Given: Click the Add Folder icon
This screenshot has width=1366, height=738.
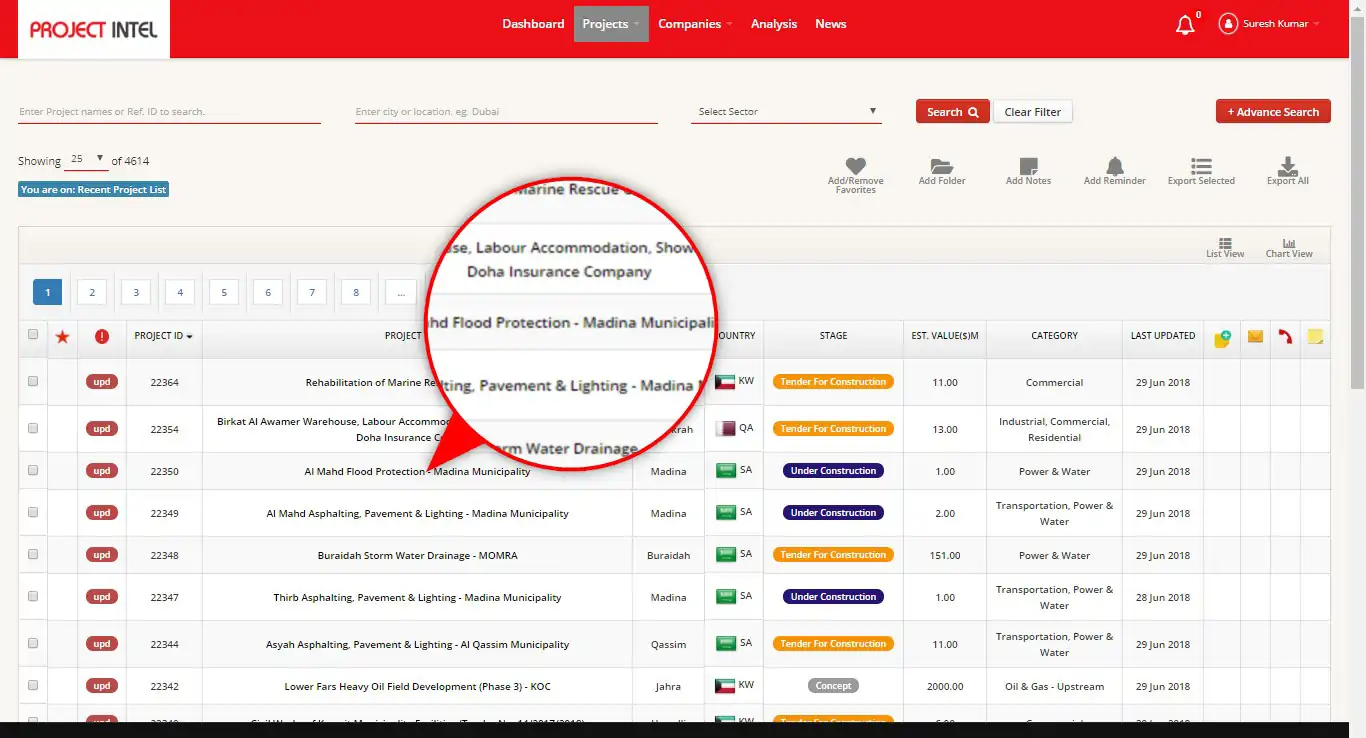Looking at the screenshot, I should (941, 166).
